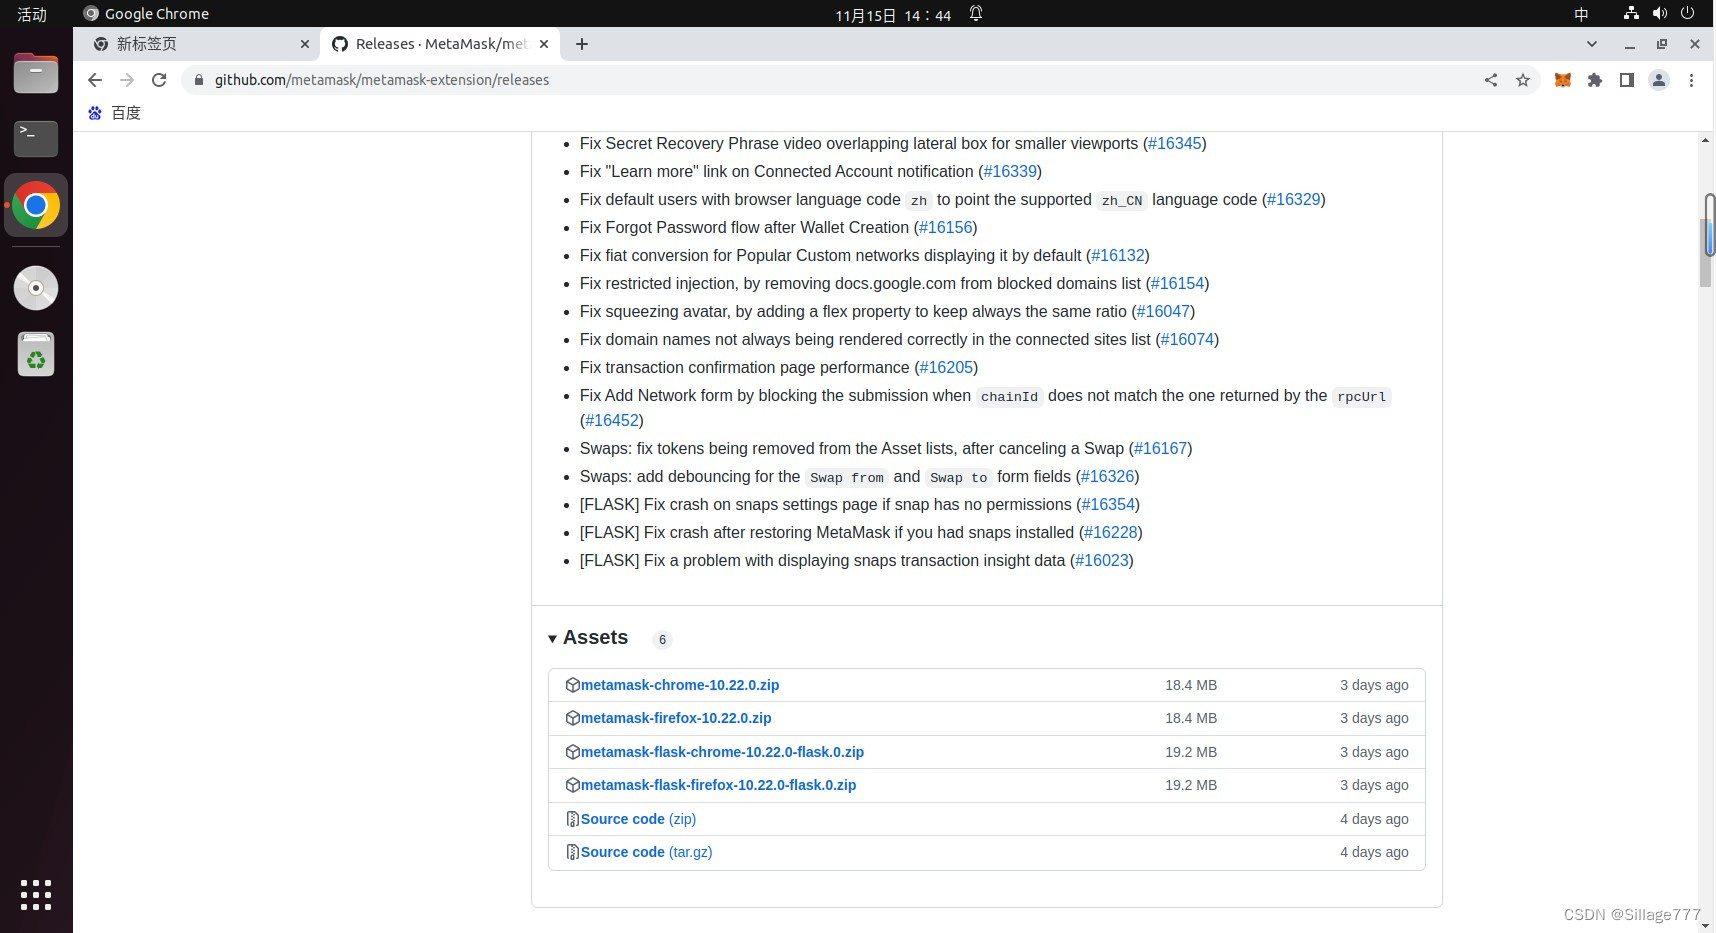Viewport: 1716px width, 933px height.
Task: Click scrollbar up arrow
Action: [x=1706, y=140]
